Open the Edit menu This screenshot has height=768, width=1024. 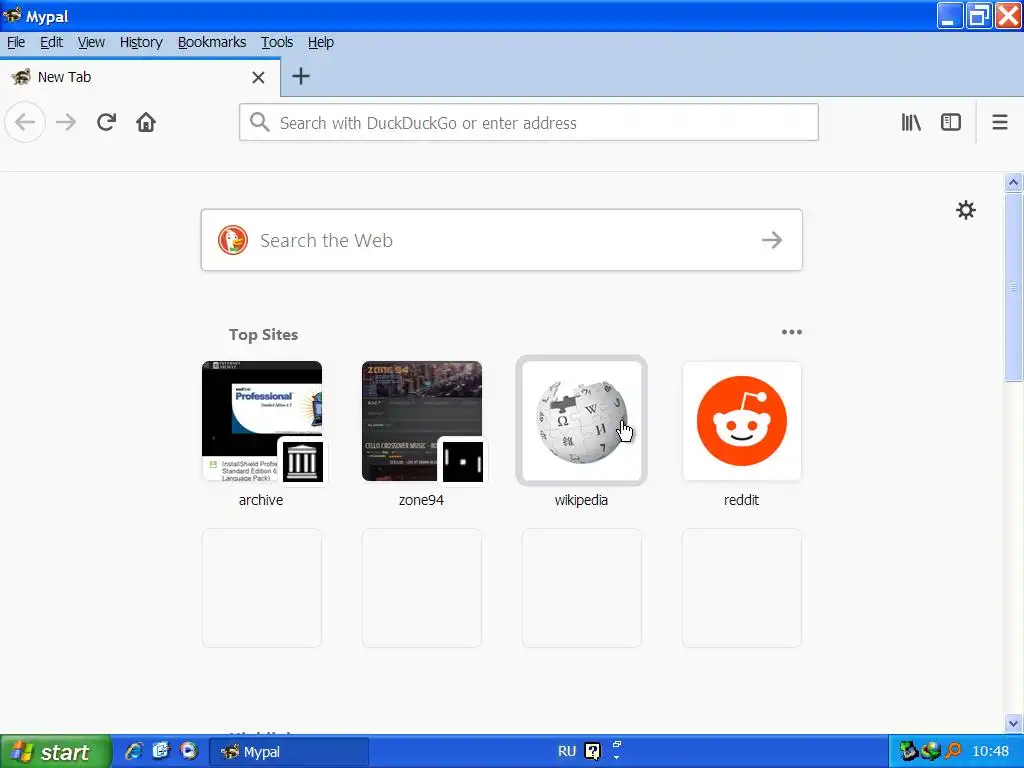pos(52,42)
